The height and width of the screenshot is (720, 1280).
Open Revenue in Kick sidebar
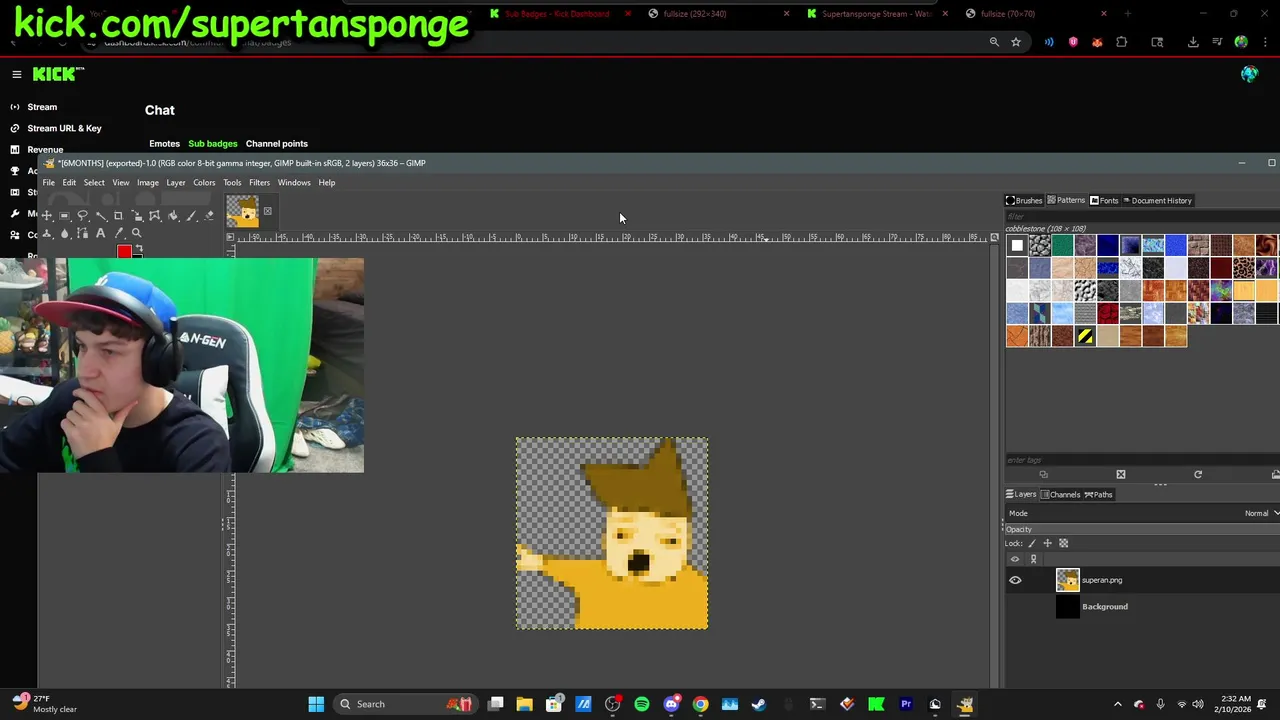[45, 149]
